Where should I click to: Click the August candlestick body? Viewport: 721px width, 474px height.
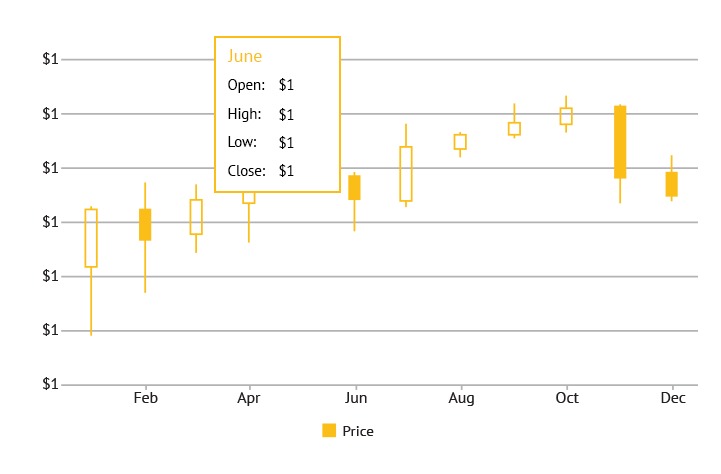tap(460, 142)
